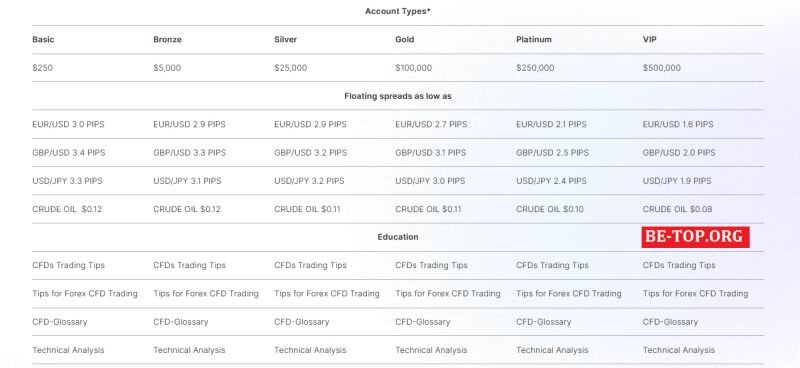This screenshot has width=800, height=368.
Task: Select the Gold account column header
Action: (405, 39)
